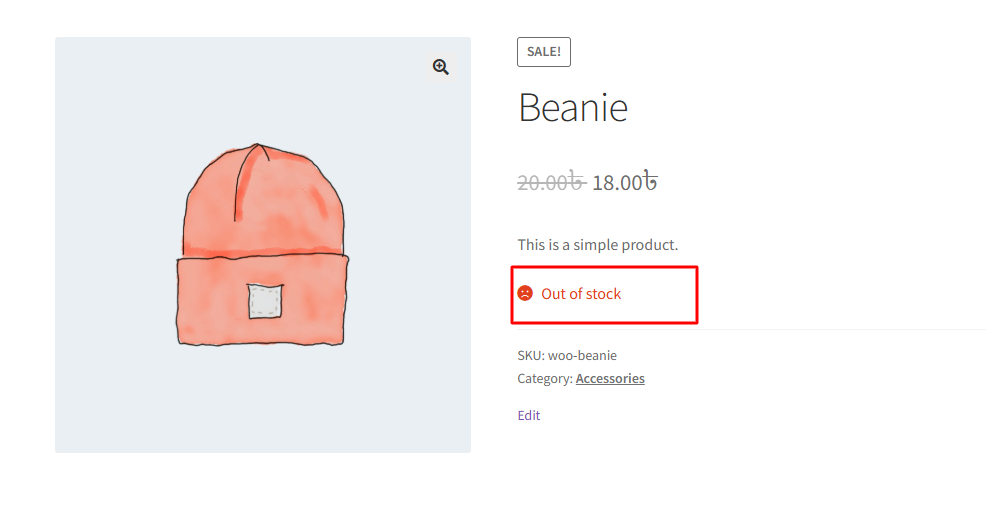Image resolution: width=986 pixels, height=524 pixels.
Task: Select the woo-beanie SKU value
Action: pos(582,355)
